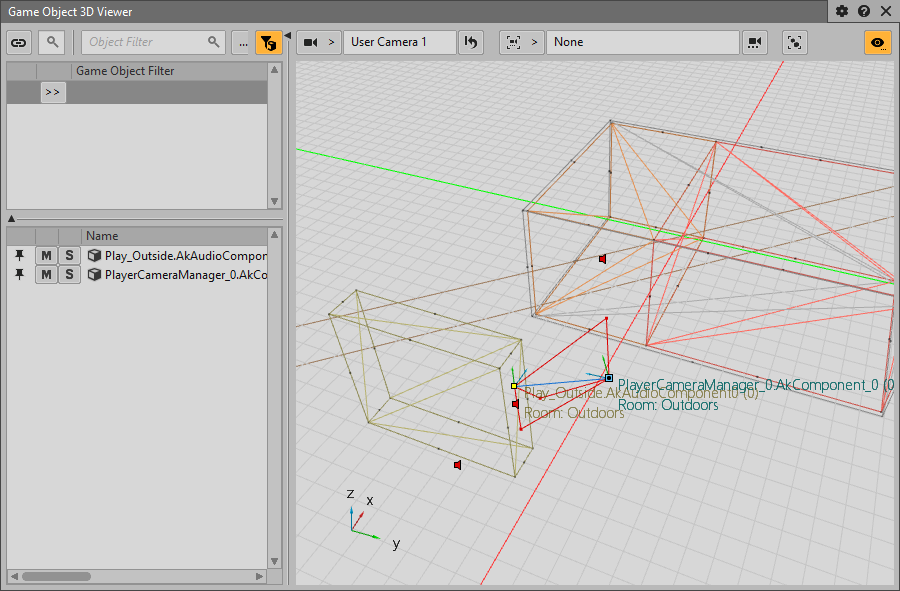Solo the PlayerCameraManager_0 object

pyautogui.click(x=69, y=274)
